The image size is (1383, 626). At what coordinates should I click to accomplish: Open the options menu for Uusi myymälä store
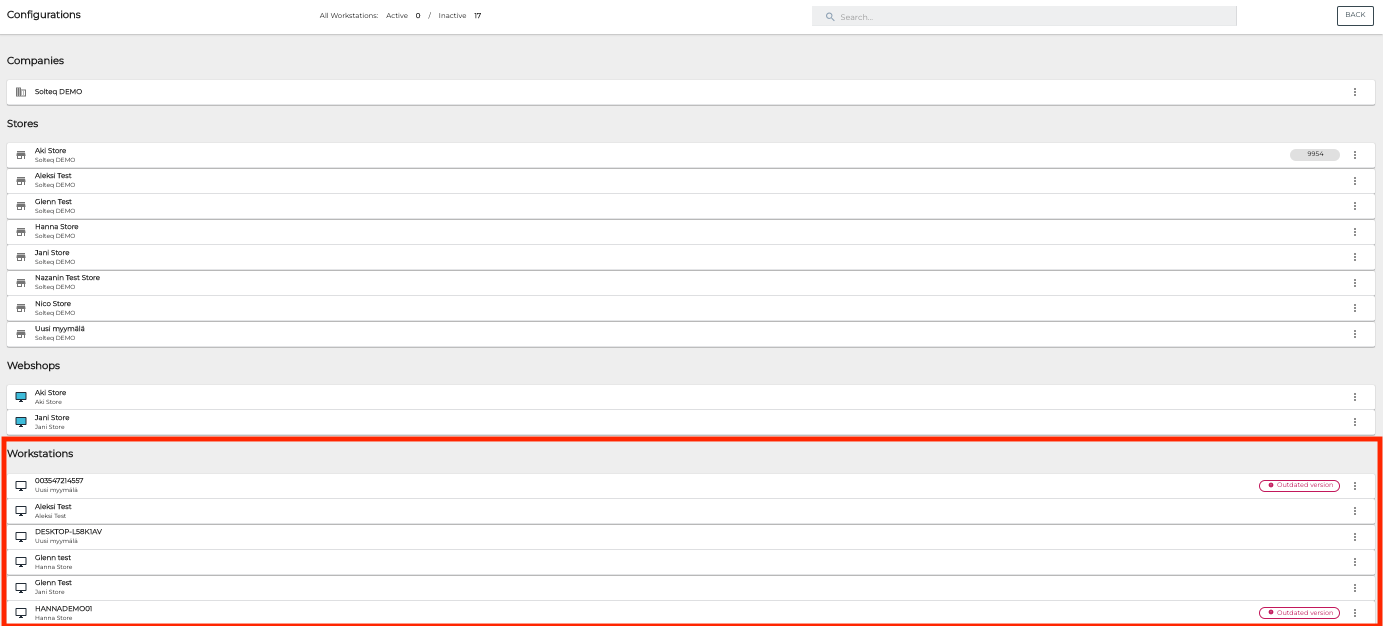(x=1355, y=334)
